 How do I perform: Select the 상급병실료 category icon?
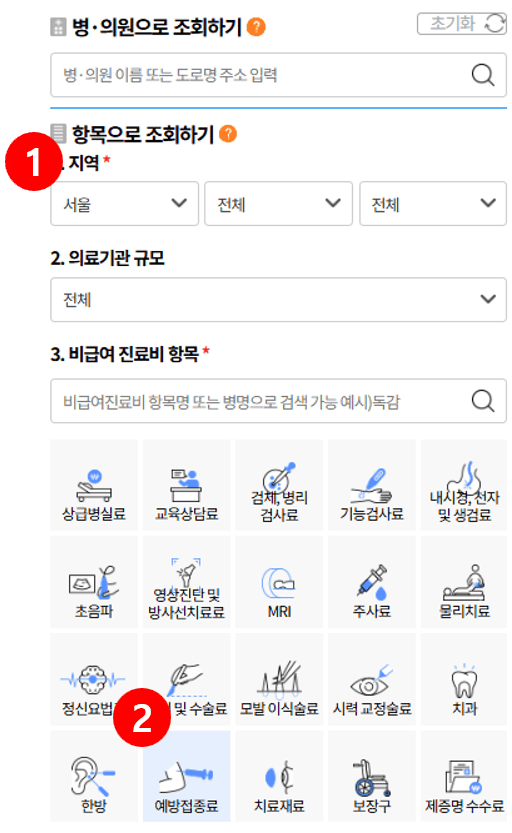pos(94,485)
